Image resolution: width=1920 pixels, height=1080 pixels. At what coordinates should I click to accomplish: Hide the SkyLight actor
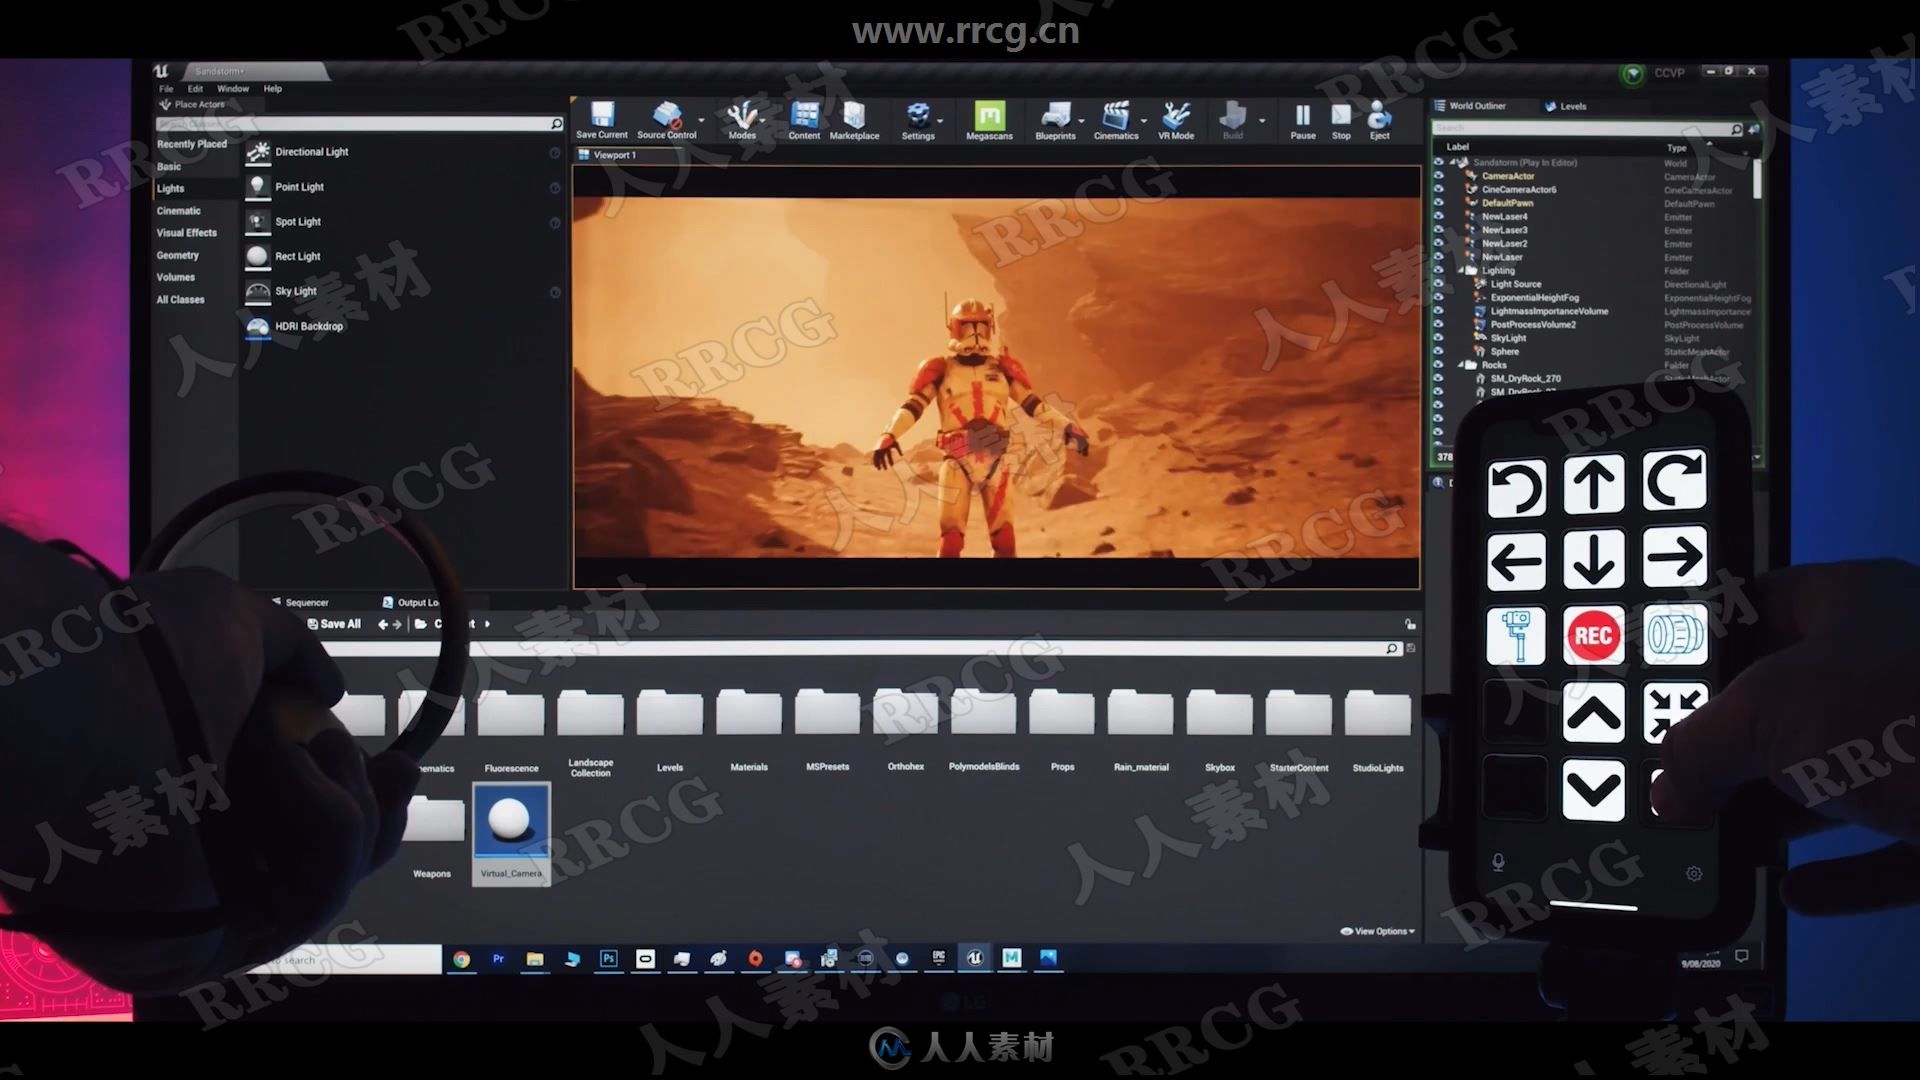1439,338
